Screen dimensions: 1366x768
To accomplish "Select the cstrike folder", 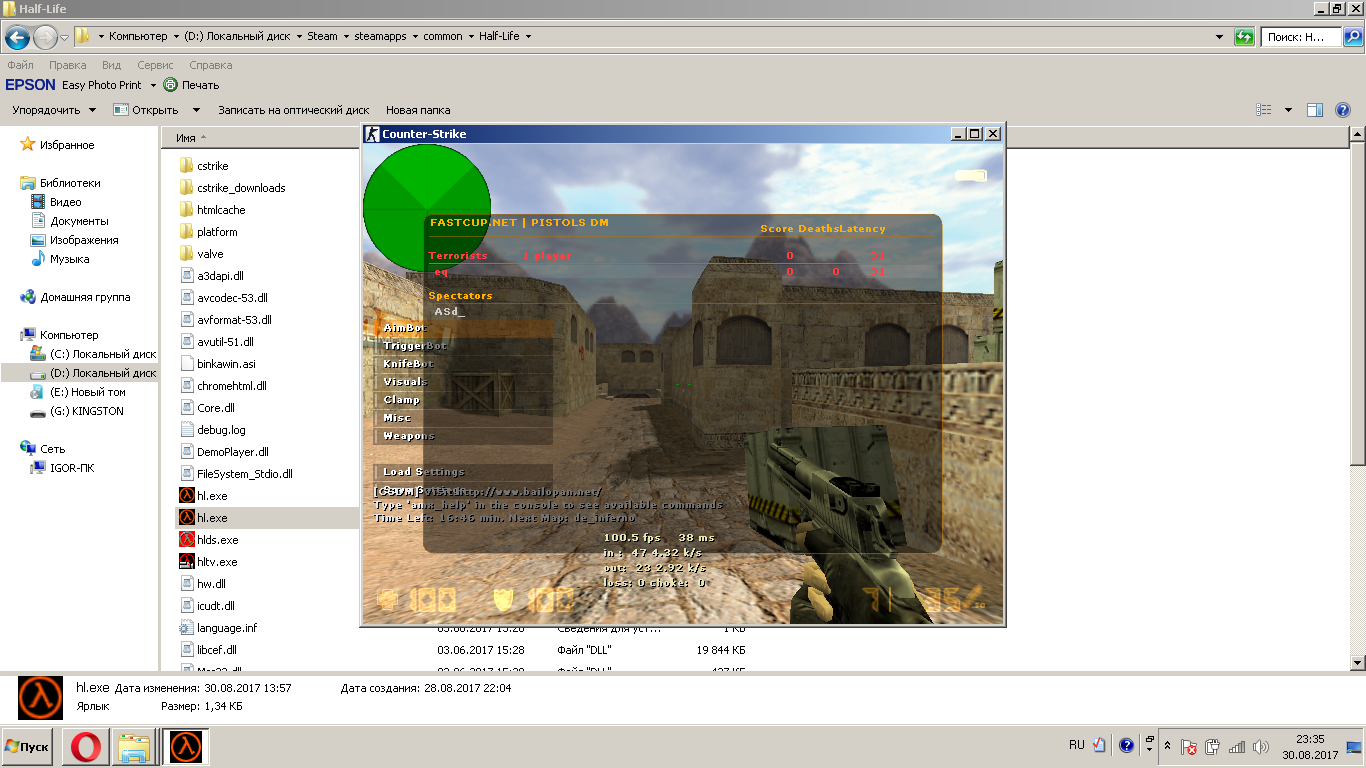I will point(213,166).
